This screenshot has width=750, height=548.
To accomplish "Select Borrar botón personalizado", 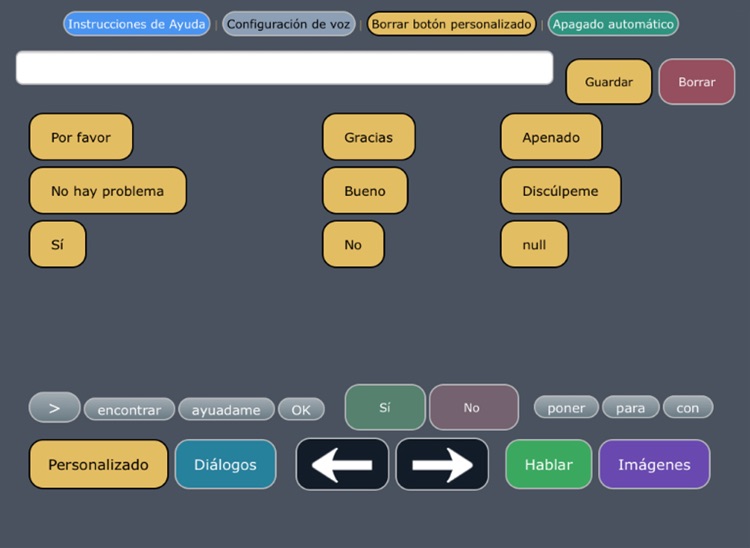I will 452,24.
